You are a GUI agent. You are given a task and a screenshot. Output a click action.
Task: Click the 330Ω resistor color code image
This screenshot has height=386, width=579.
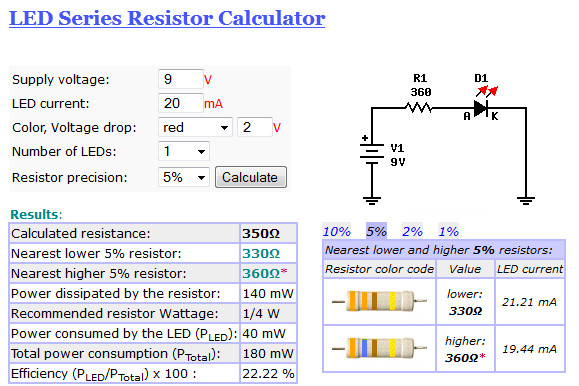pos(380,301)
